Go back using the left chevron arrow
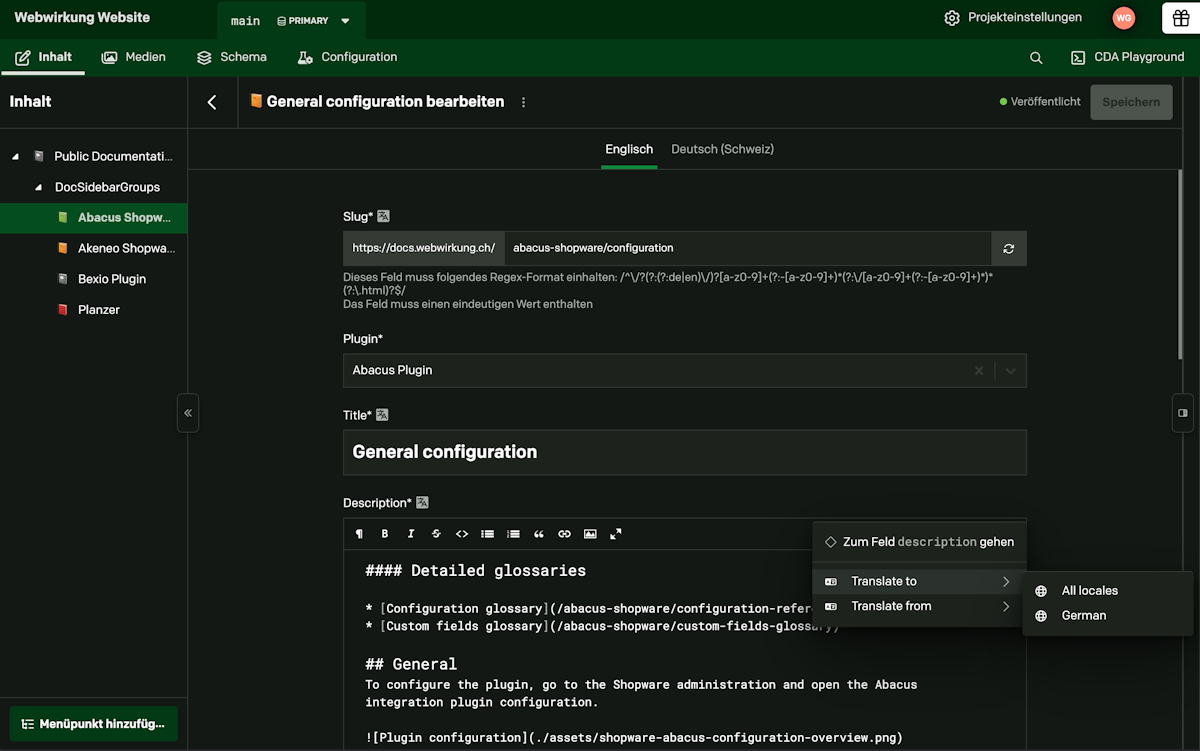Viewport: 1200px width, 751px height. pos(212,102)
